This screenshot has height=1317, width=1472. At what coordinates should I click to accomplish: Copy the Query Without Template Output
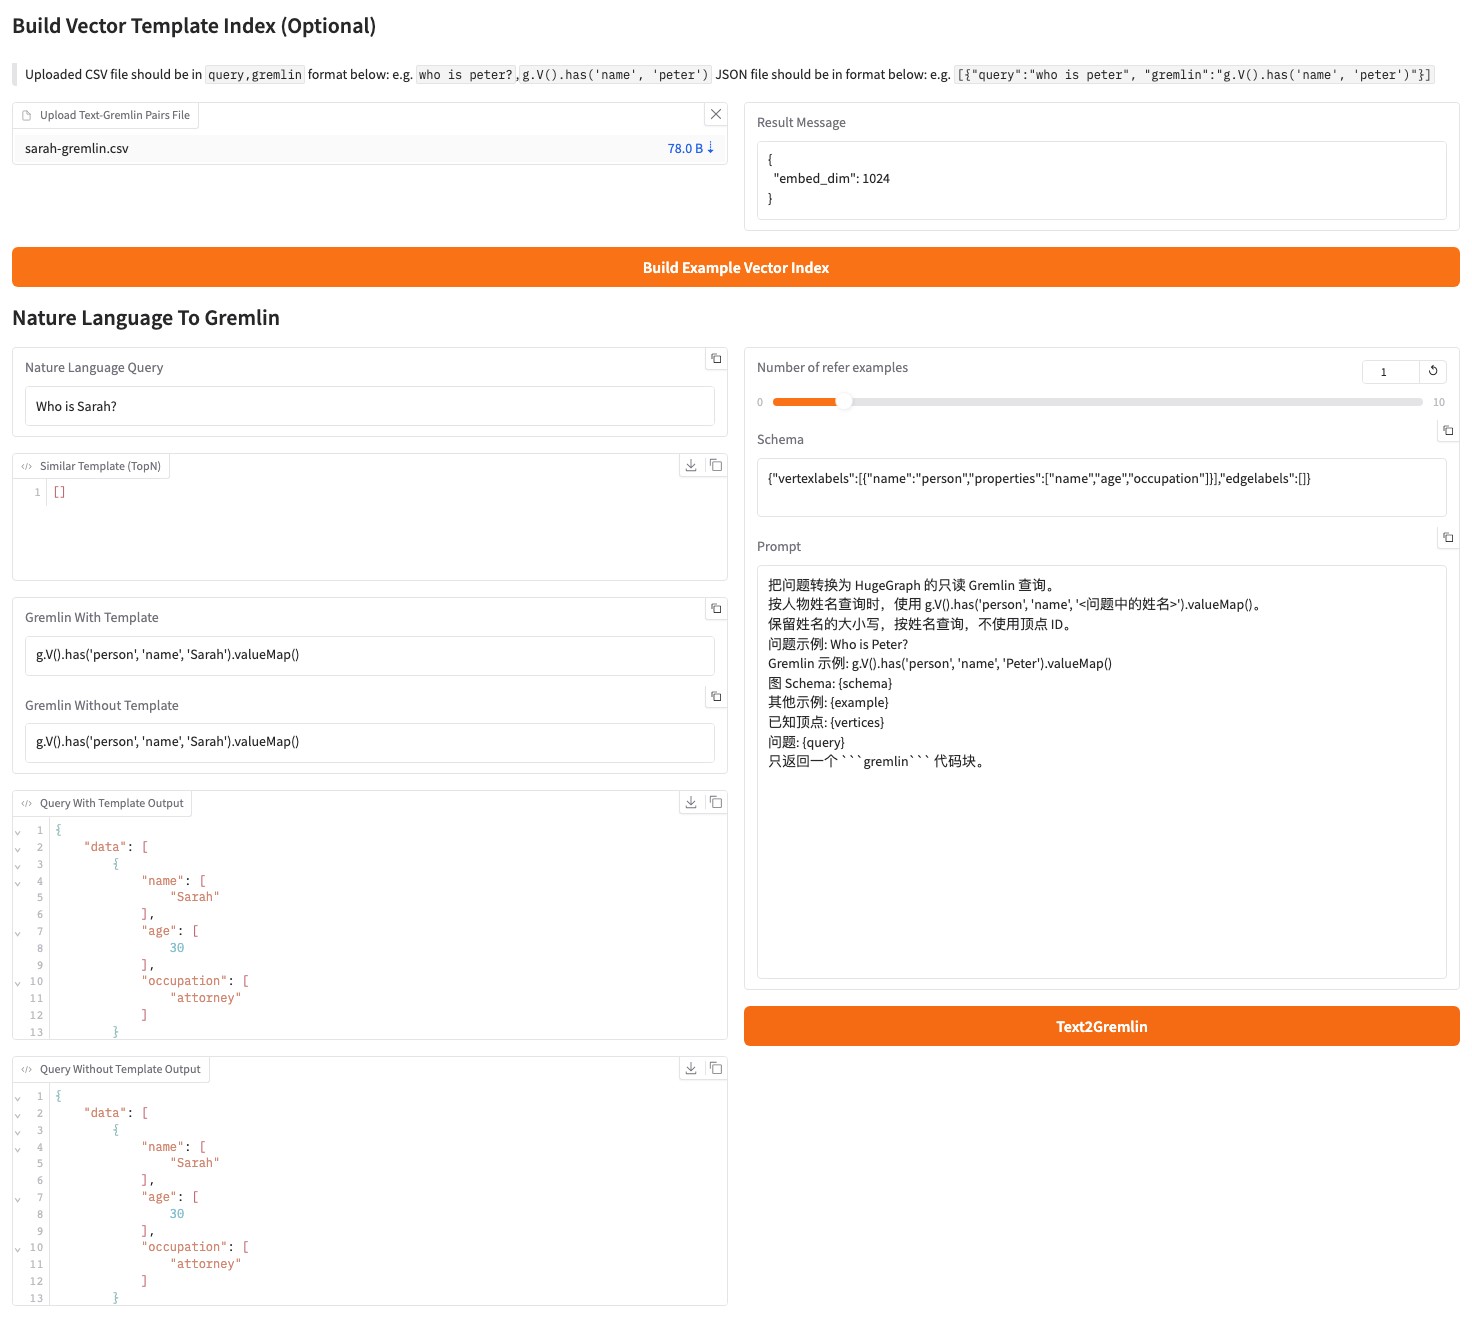tap(716, 1068)
